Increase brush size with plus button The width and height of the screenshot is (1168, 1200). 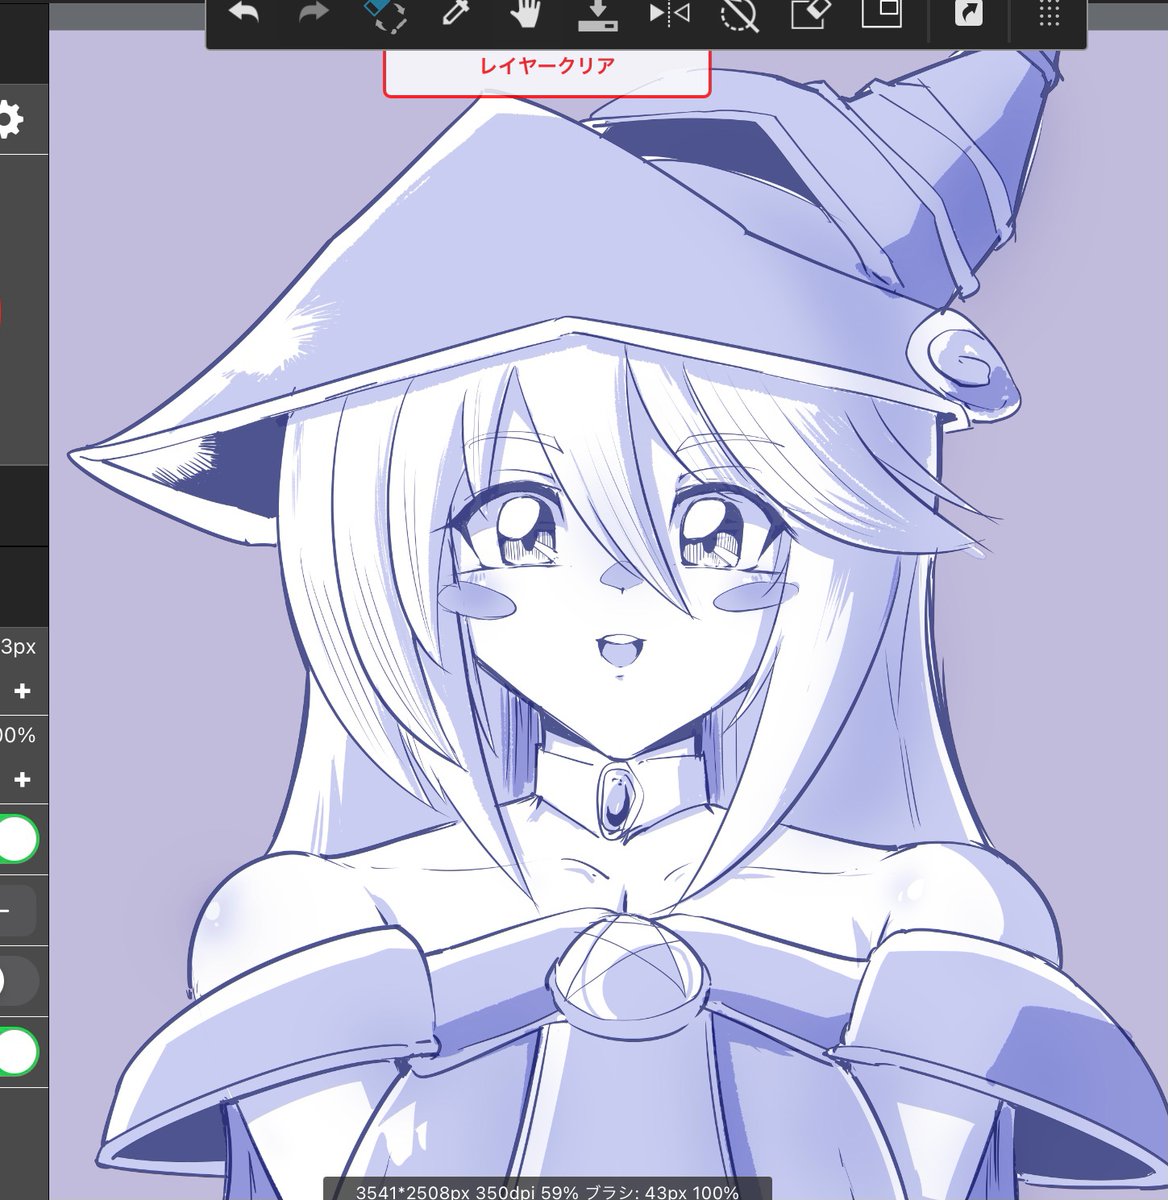(22, 691)
